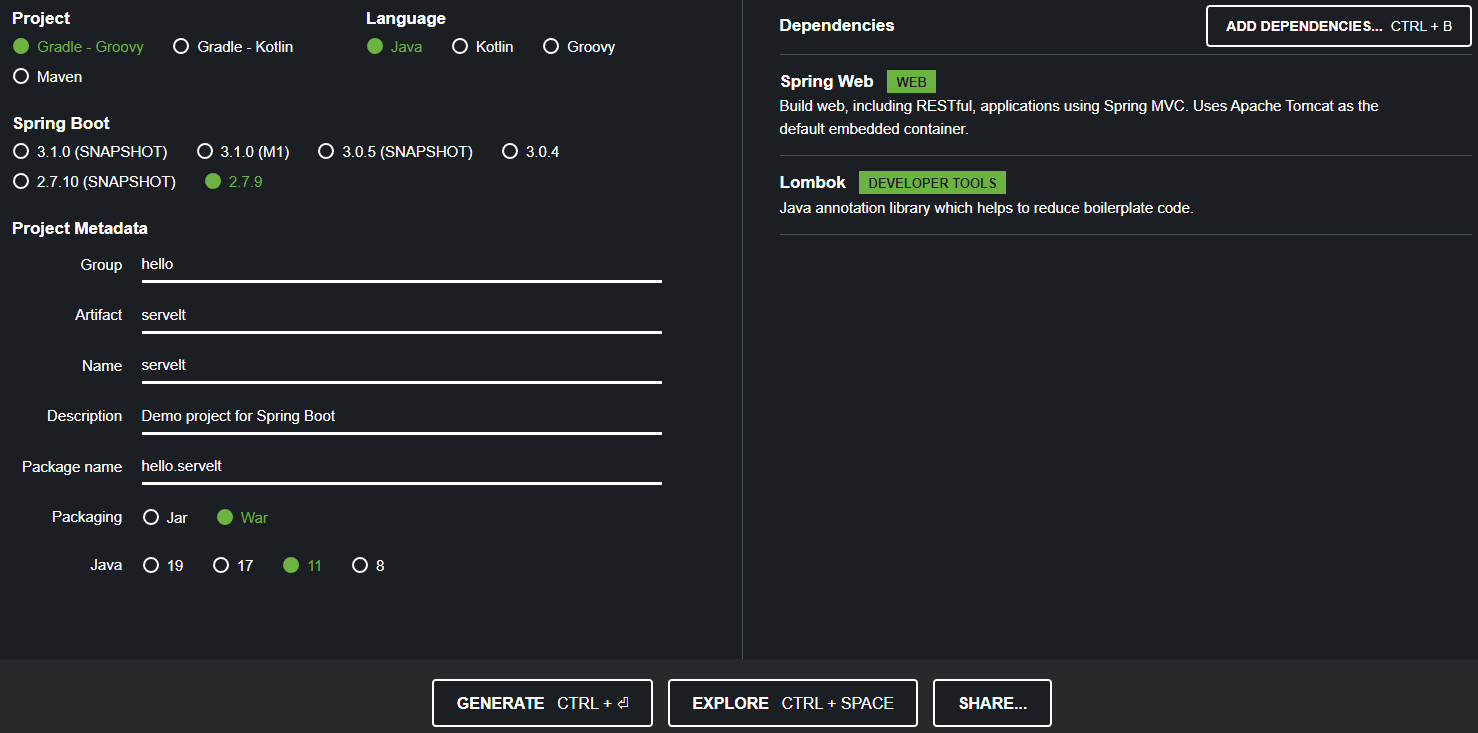
Task: Click the Dependencies heading
Action: click(837, 25)
